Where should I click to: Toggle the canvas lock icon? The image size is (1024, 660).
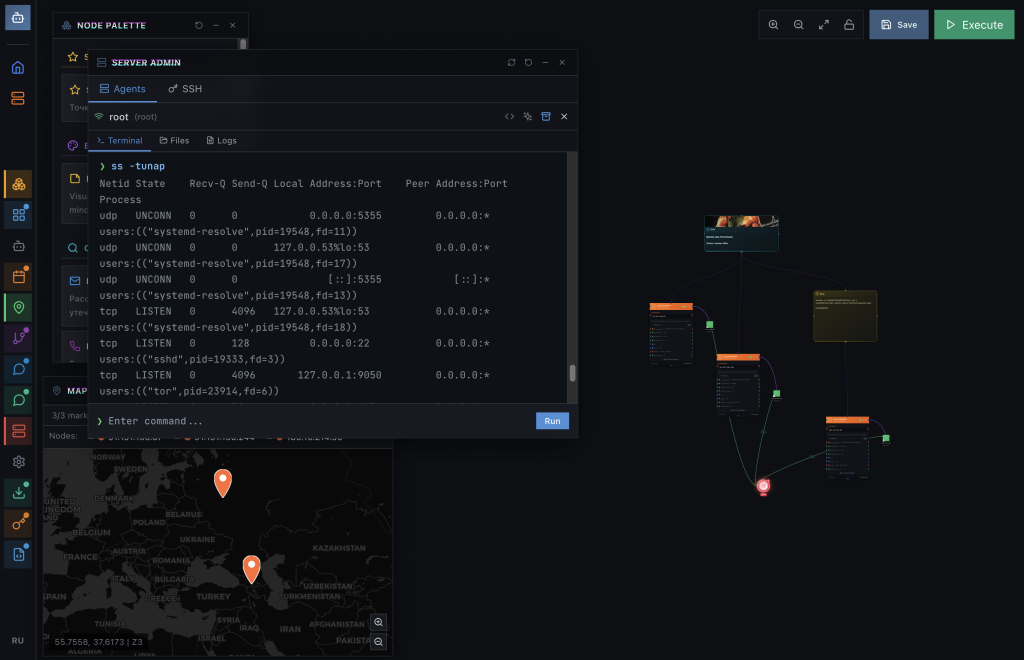coord(849,25)
